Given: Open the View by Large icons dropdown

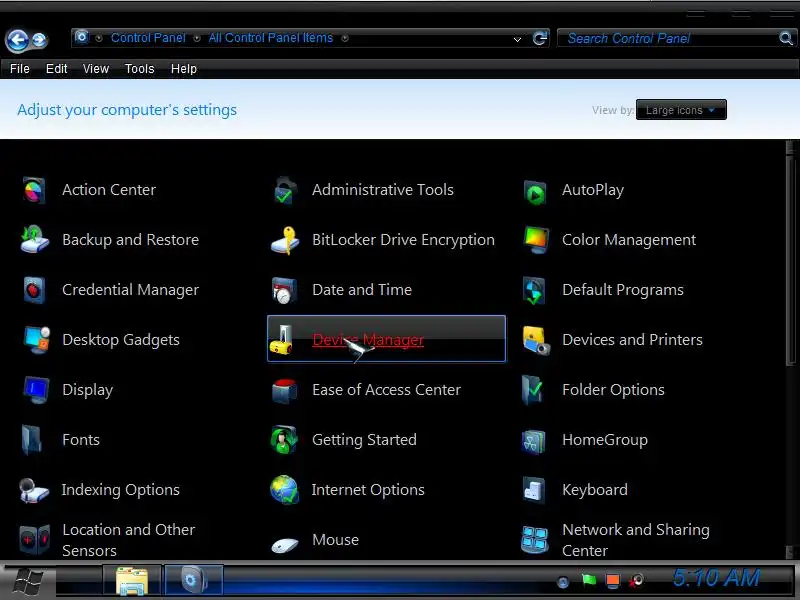Looking at the screenshot, I should tap(681, 110).
